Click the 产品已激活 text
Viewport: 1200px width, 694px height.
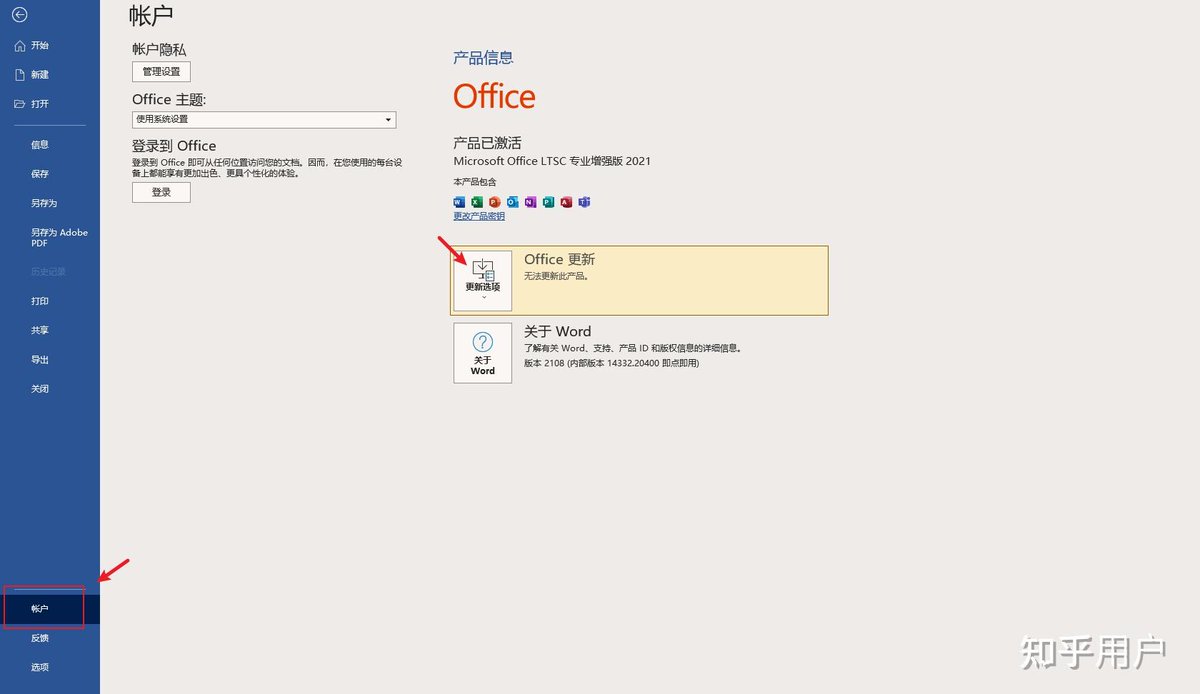point(487,143)
